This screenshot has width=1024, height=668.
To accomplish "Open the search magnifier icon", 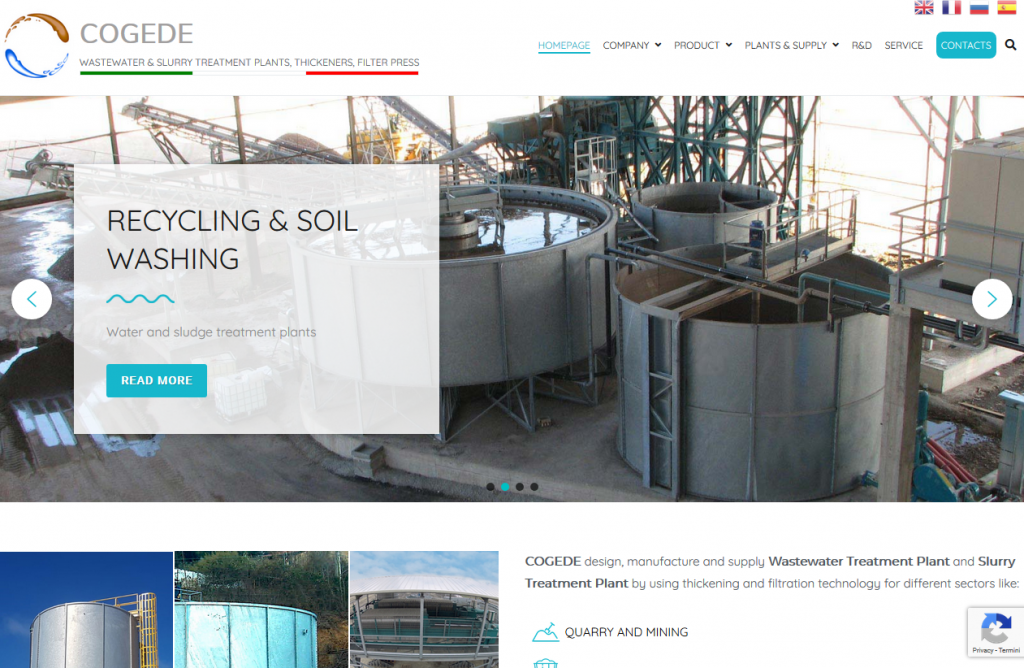I will tap(1010, 44).
